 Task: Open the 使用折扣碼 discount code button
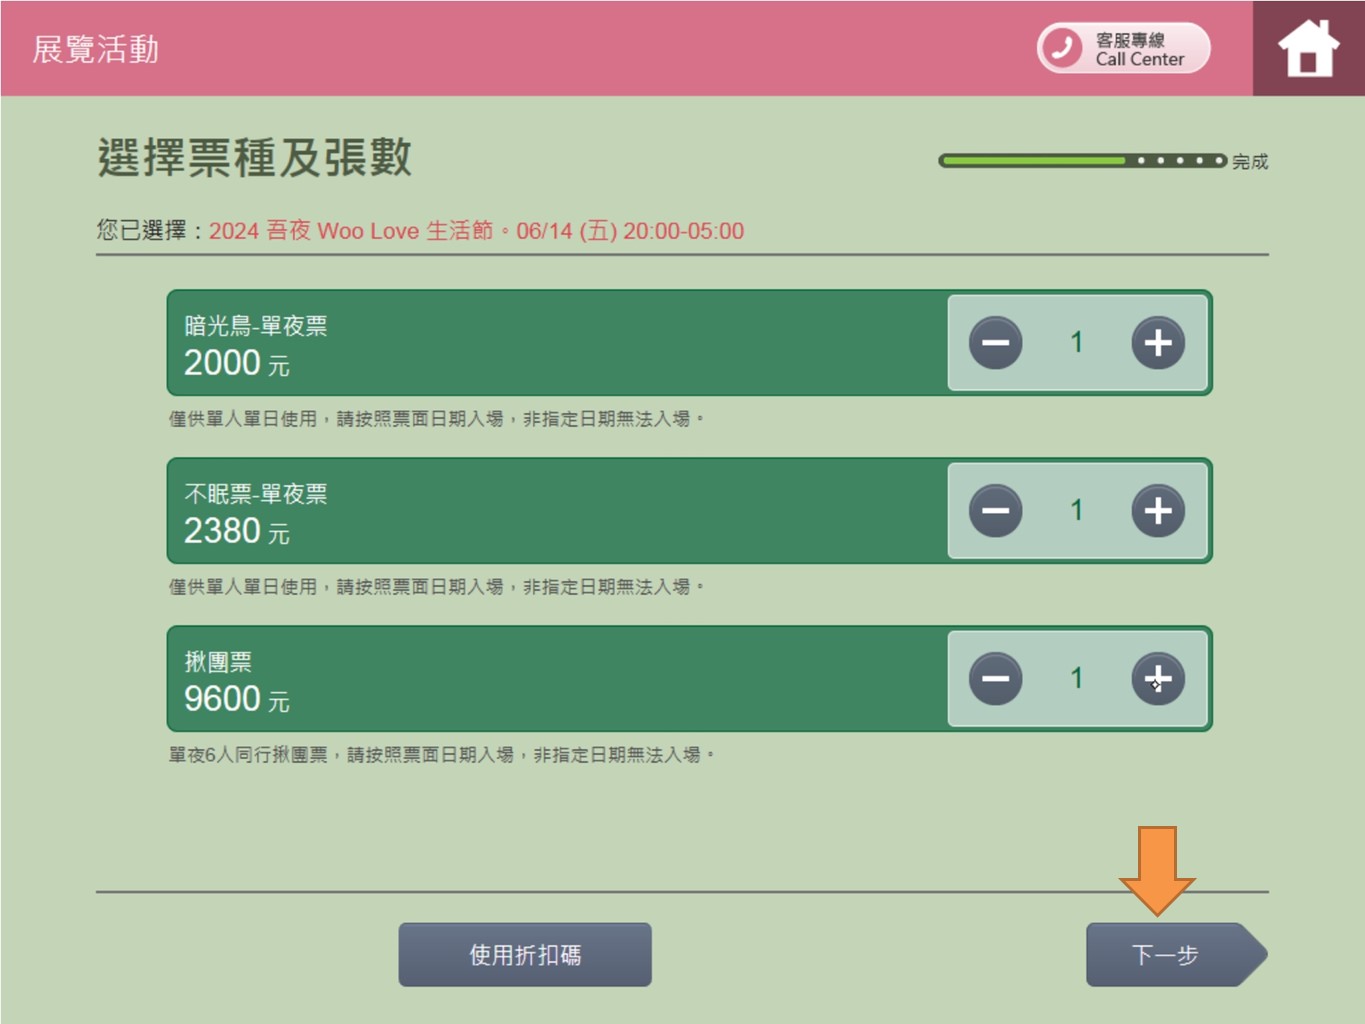(525, 955)
